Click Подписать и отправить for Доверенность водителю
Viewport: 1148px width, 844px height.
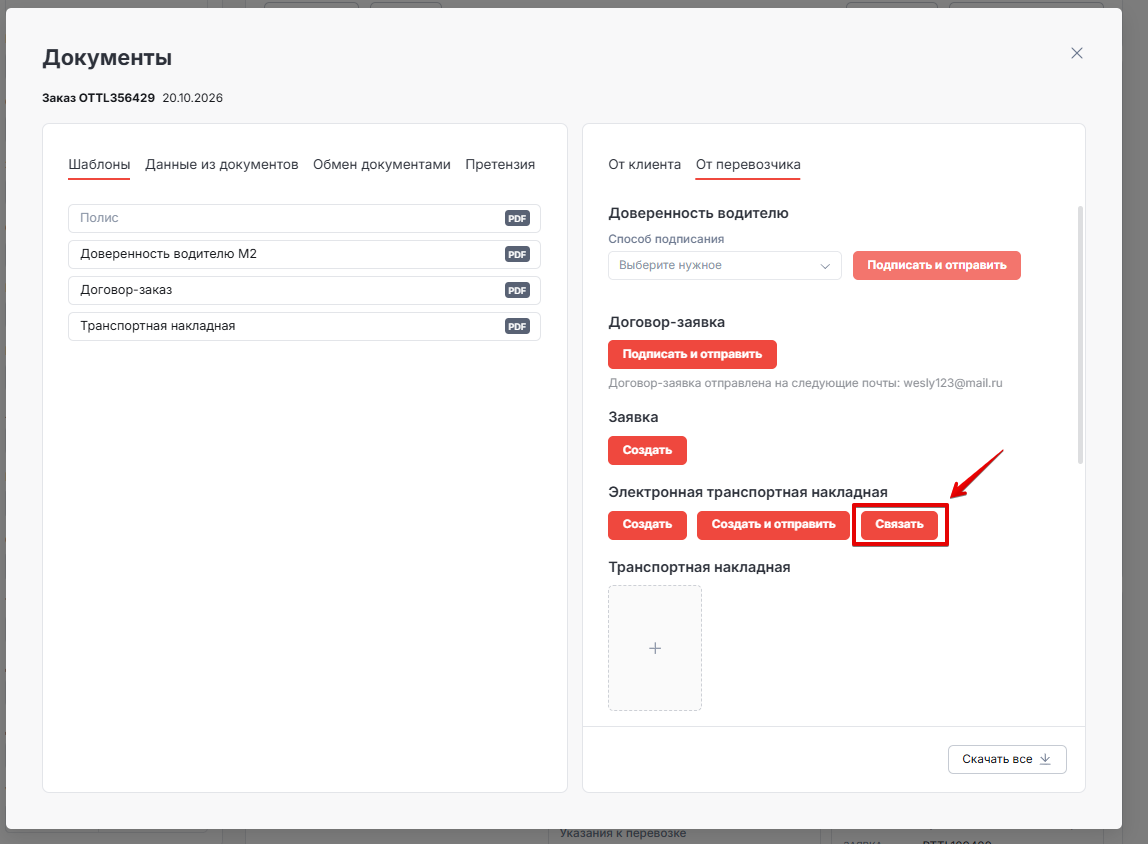pos(936,265)
